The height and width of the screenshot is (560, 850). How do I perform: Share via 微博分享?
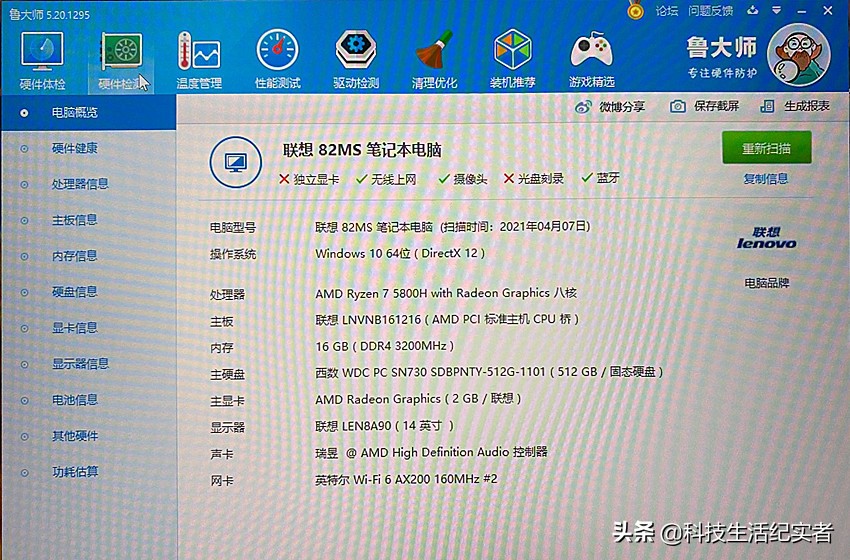(610, 106)
